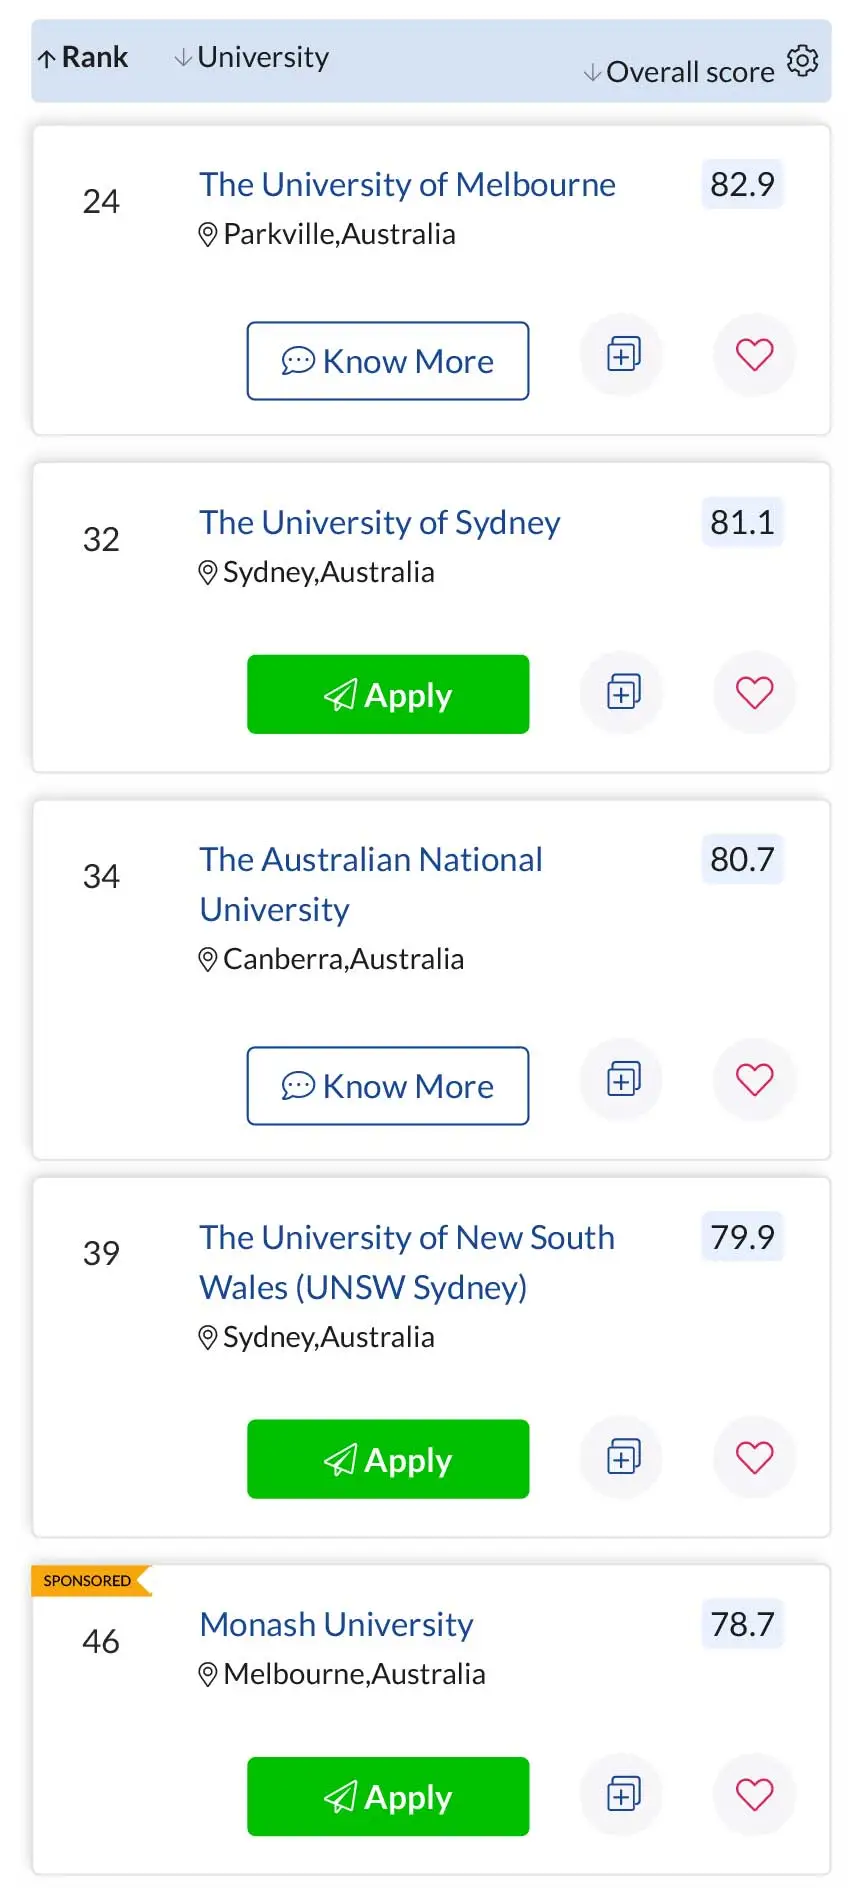Open the settings gear in the table header
The width and height of the screenshot is (863, 1888).
[802, 60]
